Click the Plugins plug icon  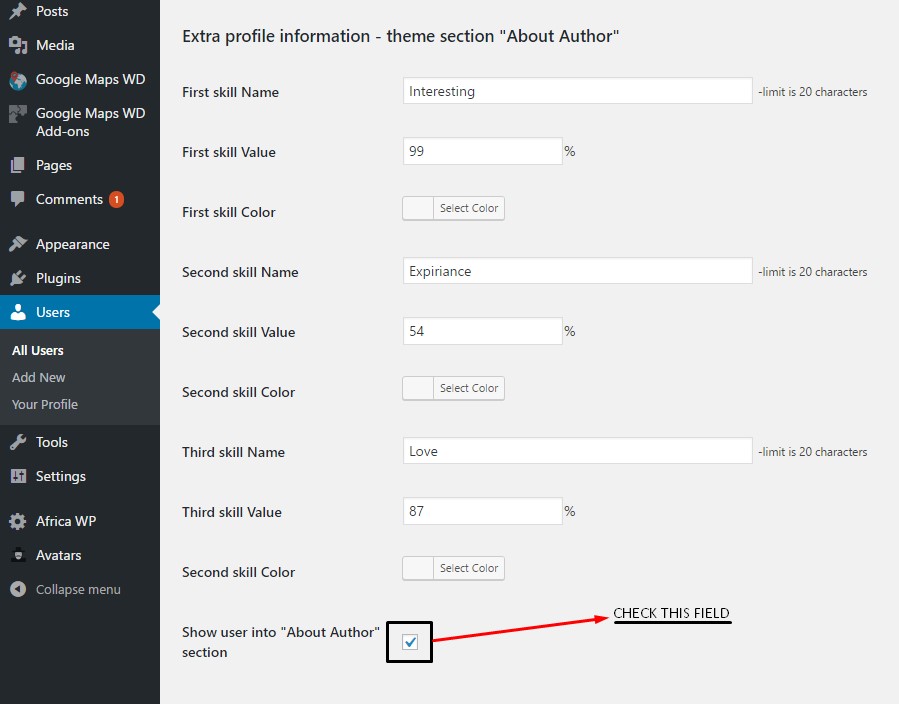point(18,278)
